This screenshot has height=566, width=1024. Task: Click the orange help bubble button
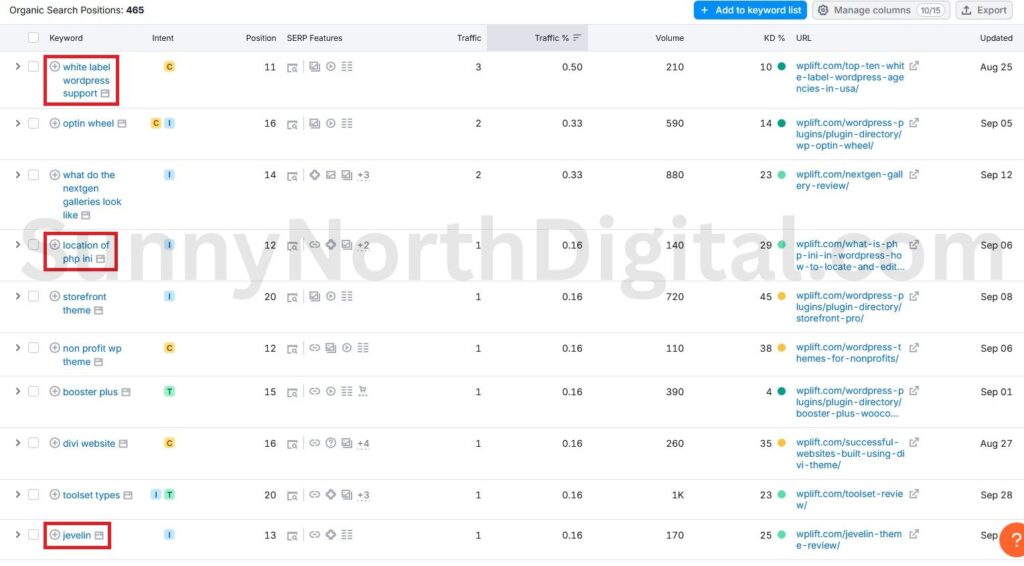point(1012,539)
